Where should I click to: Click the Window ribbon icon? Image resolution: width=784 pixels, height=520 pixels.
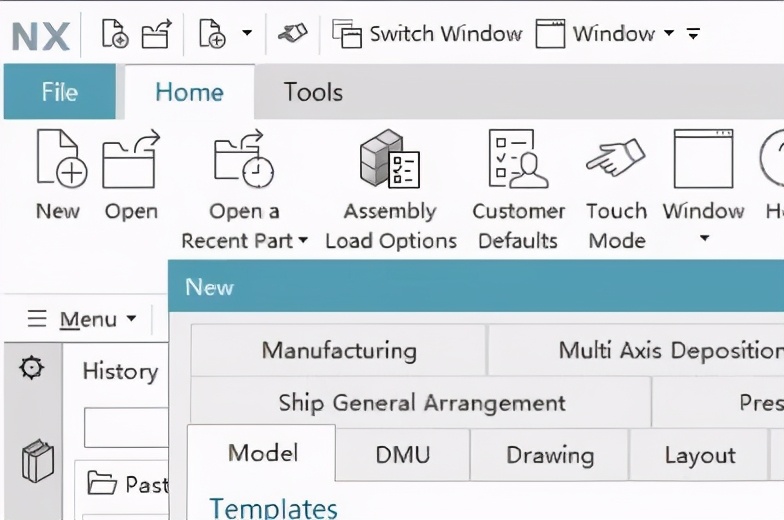click(x=704, y=159)
